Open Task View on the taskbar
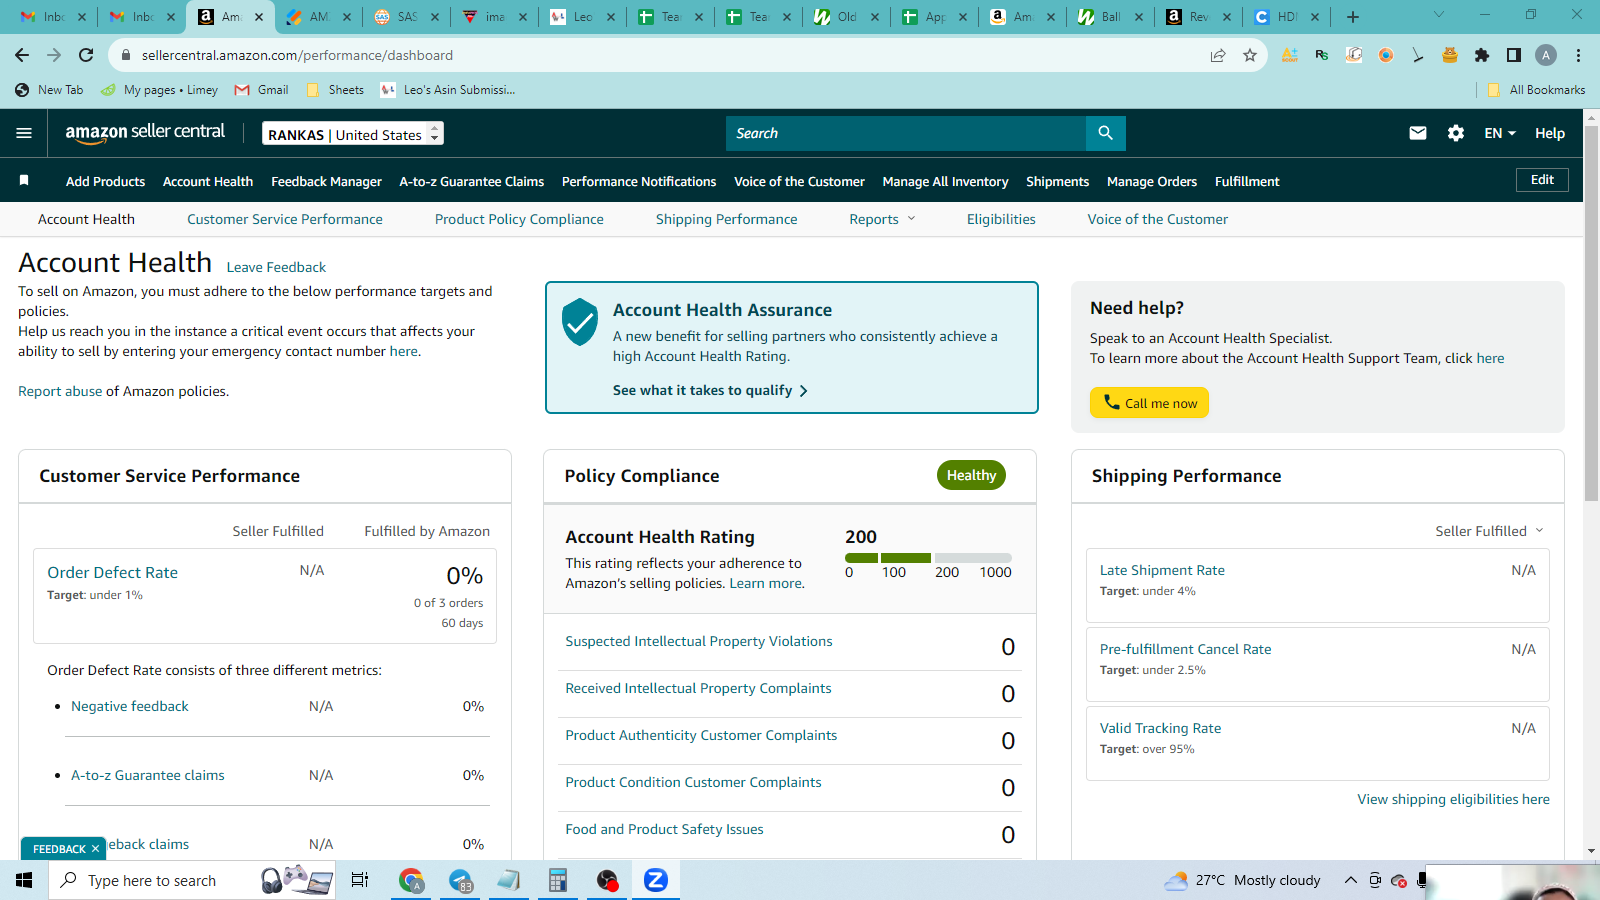 coord(360,880)
